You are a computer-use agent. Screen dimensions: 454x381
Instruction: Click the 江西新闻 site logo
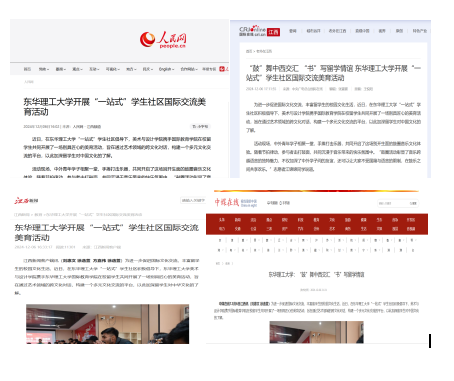[26, 201]
